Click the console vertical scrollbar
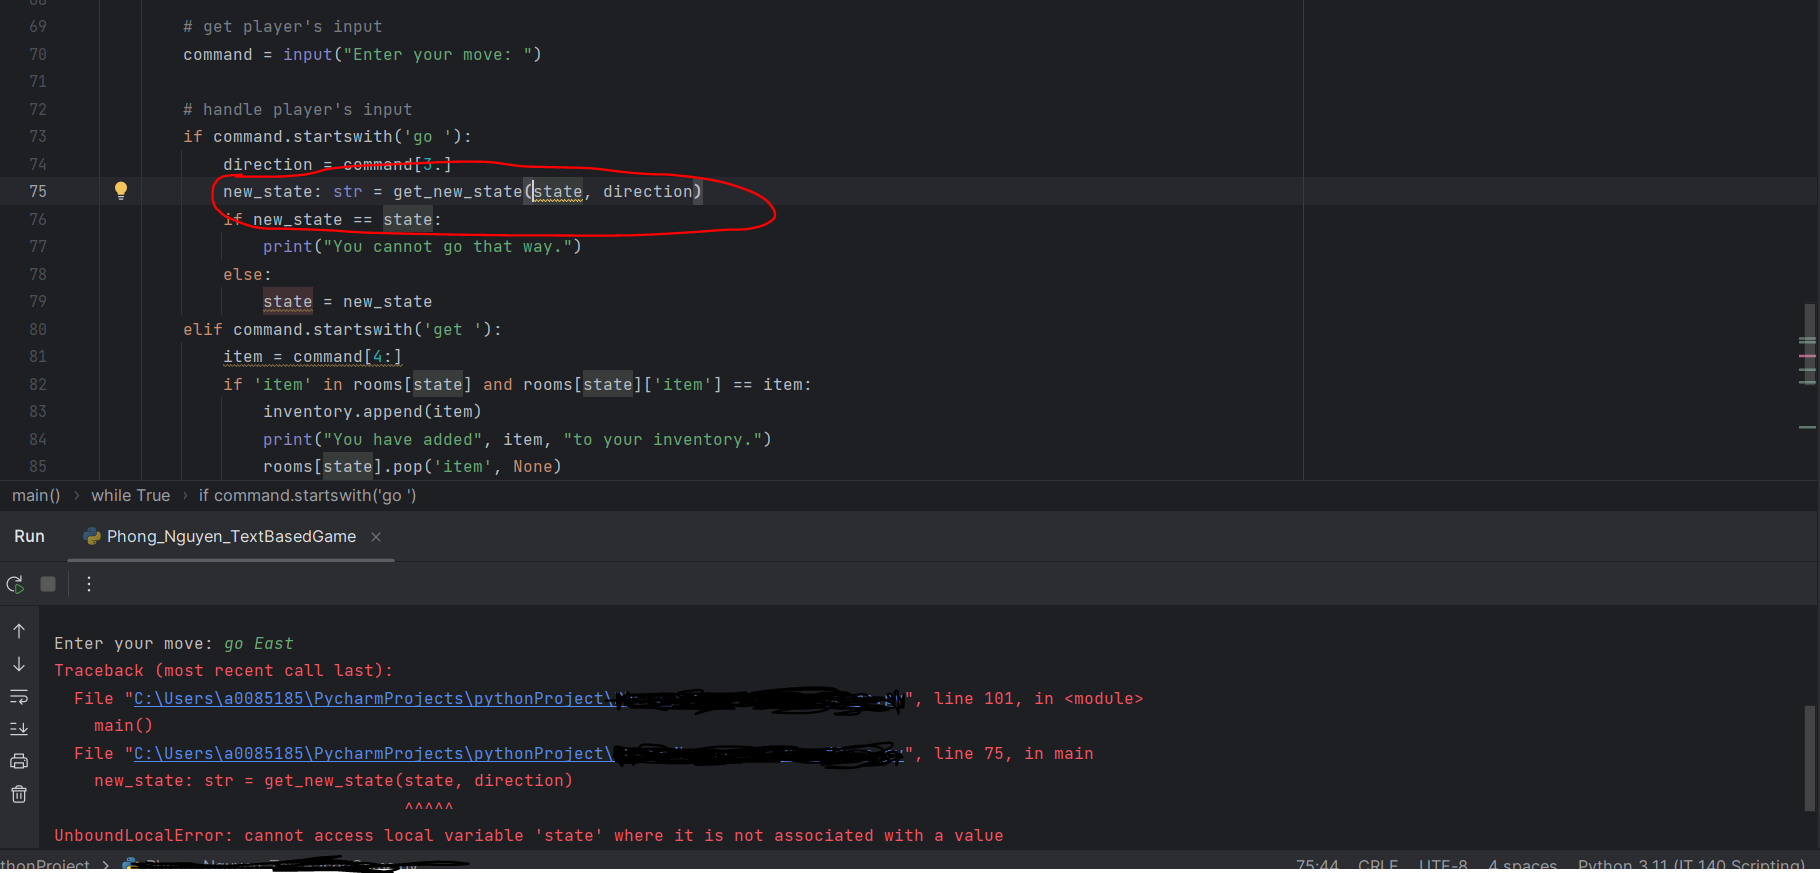This screenshot has width=1820, height=873. [1809, 758]
